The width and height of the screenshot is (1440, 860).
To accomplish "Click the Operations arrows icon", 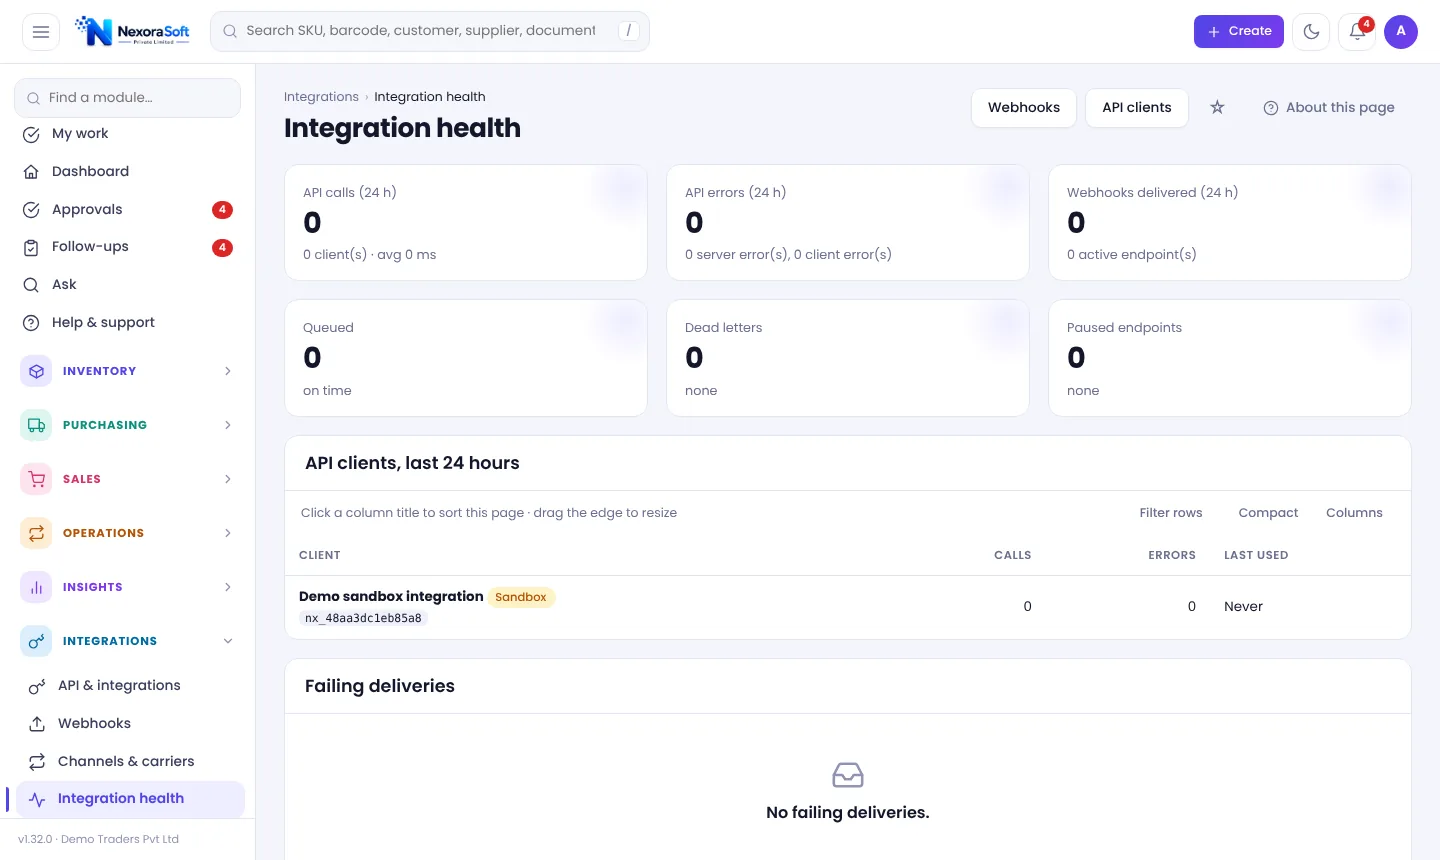I will (x=36, y=533).
